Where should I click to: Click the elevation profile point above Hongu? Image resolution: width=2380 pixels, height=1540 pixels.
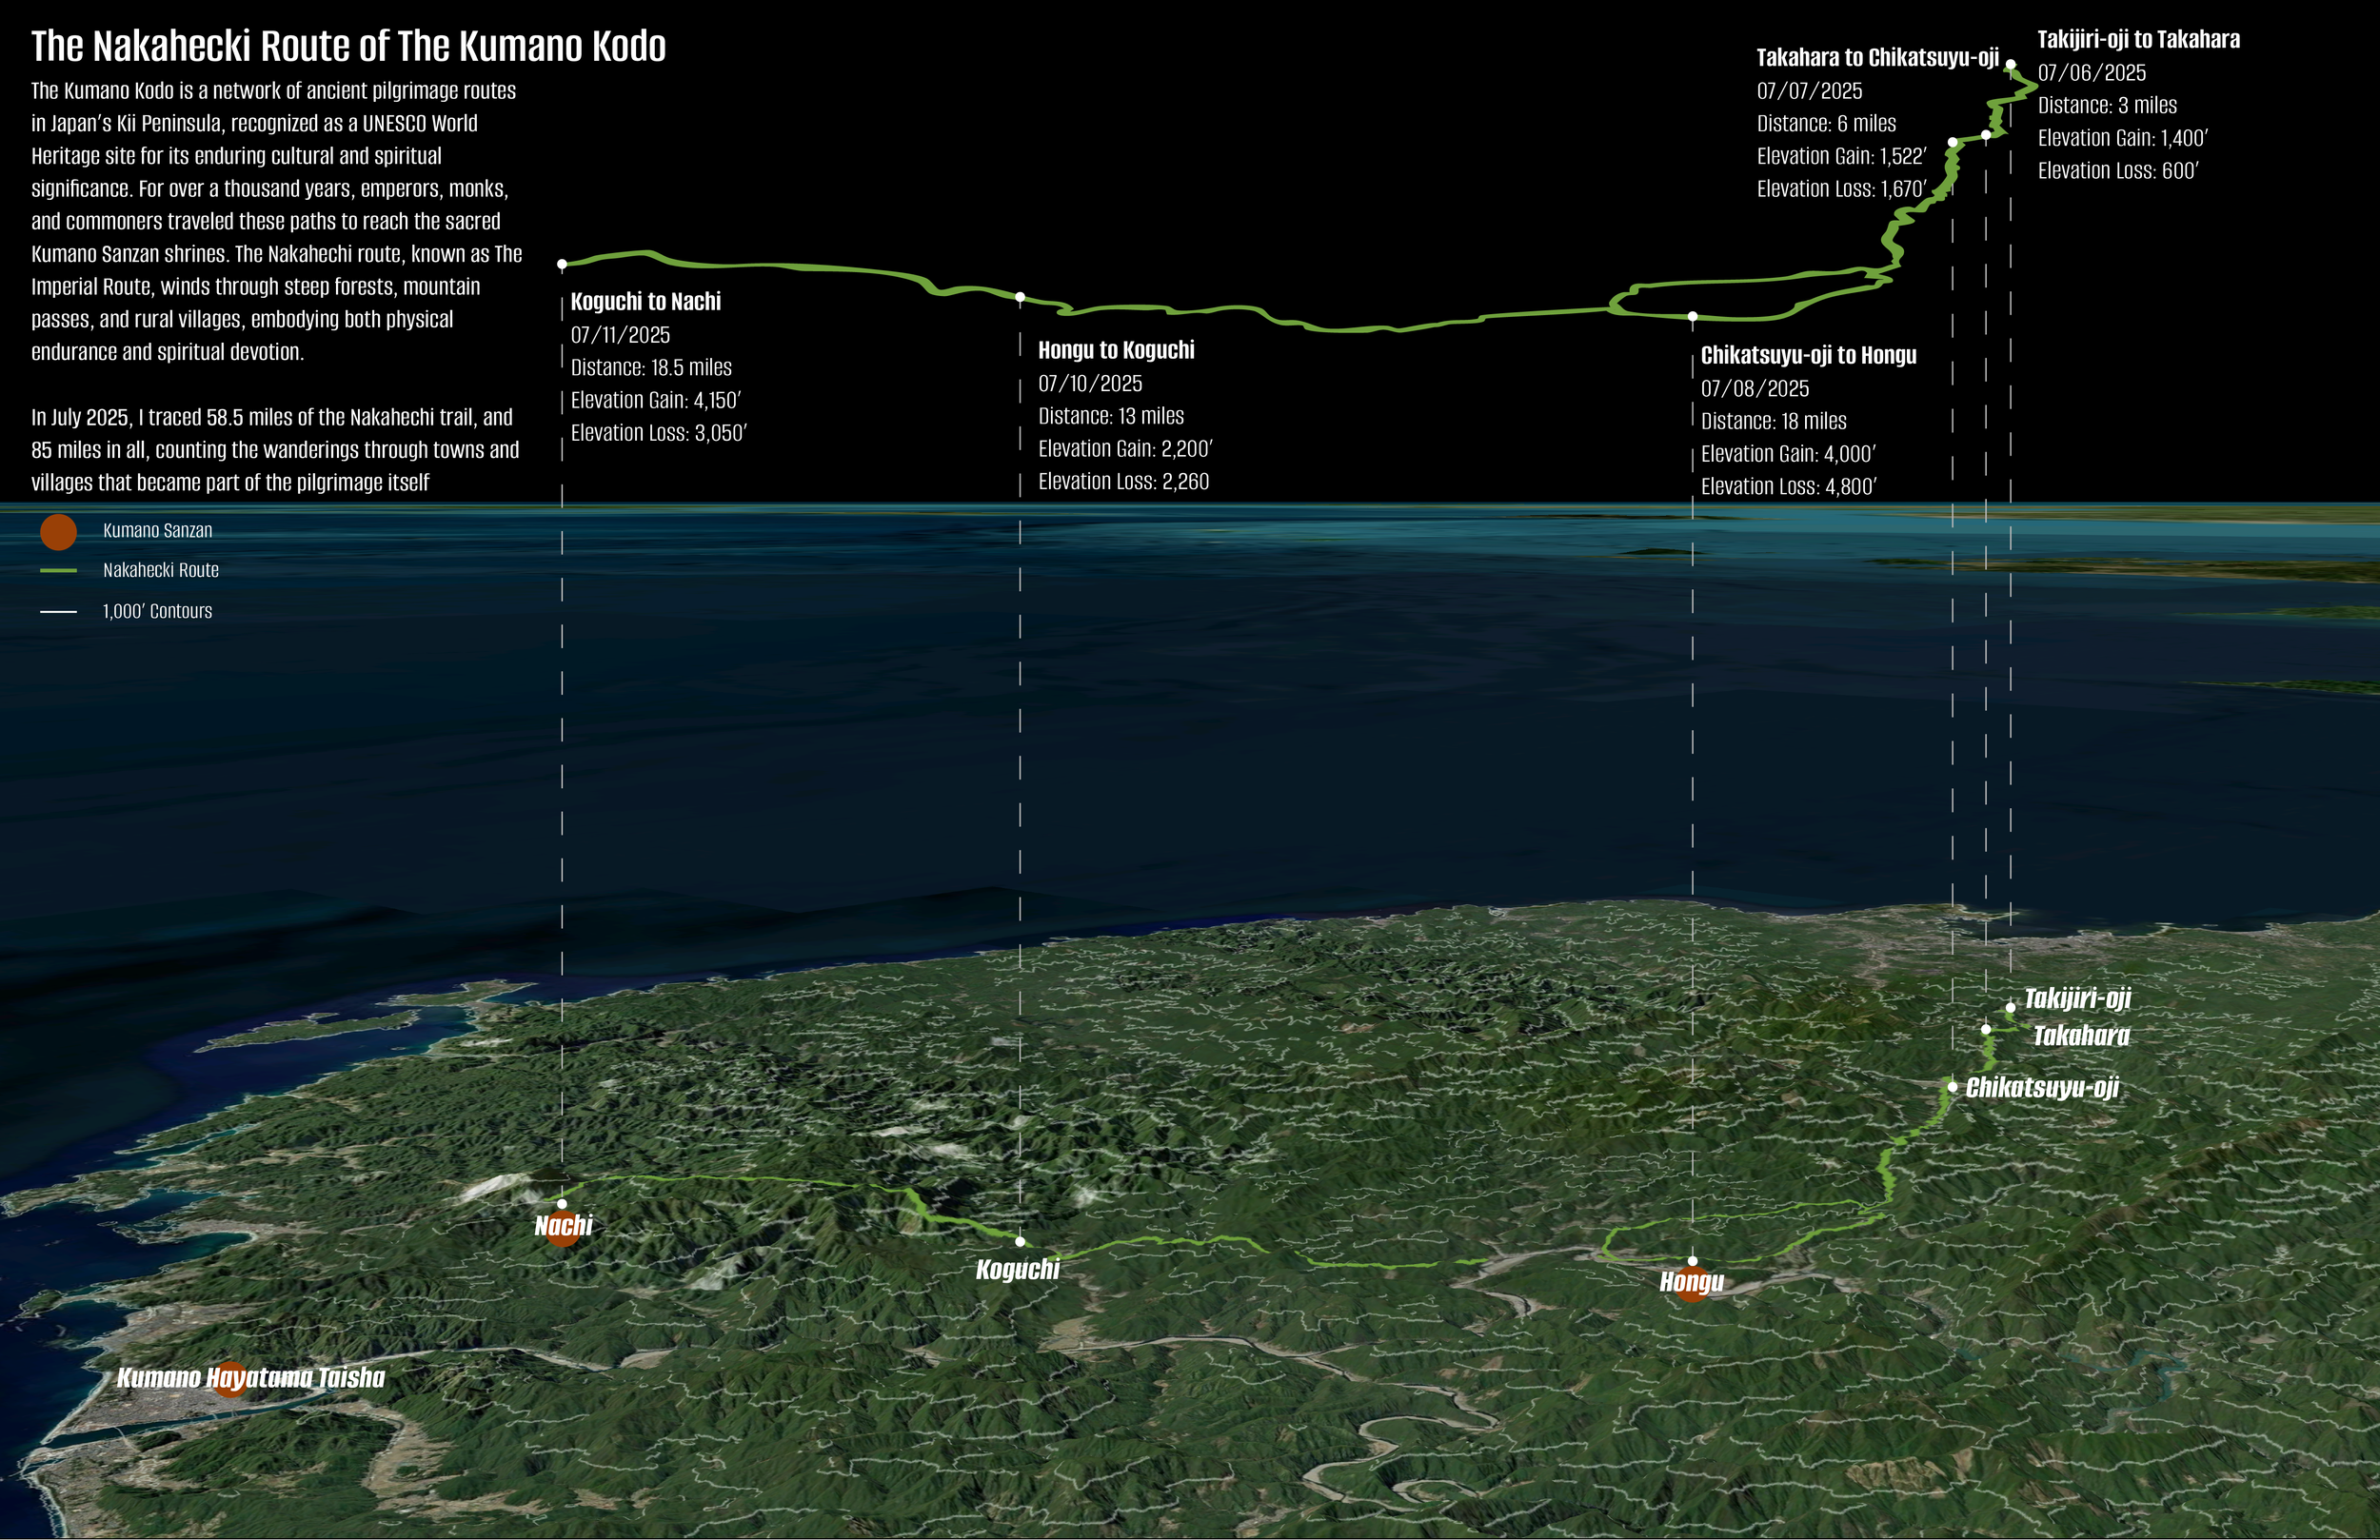1692,316
